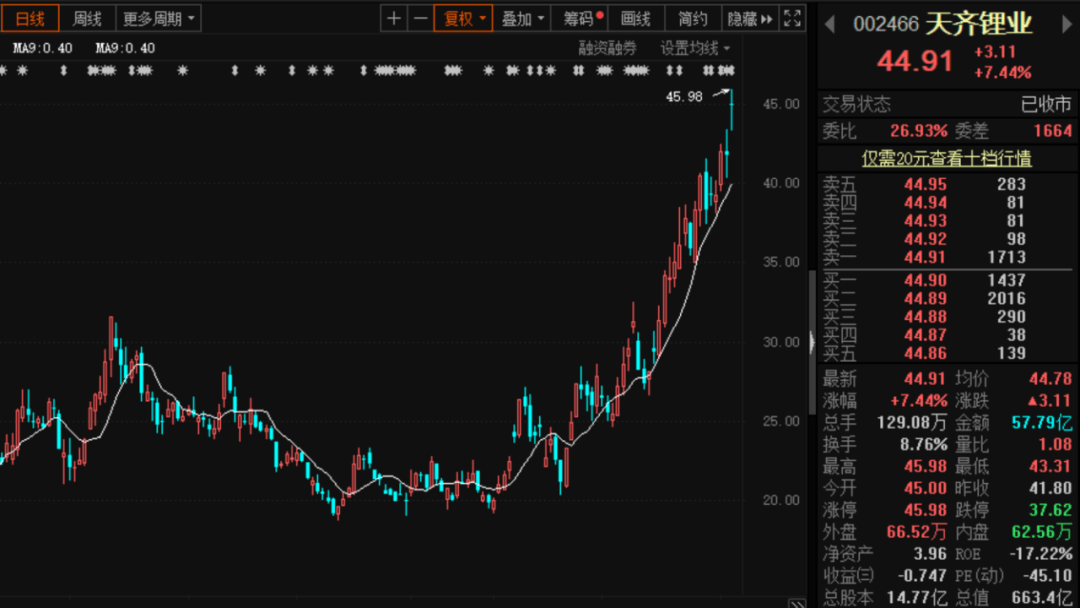
Task: Go to previous stock arrow
Action: 830,24
